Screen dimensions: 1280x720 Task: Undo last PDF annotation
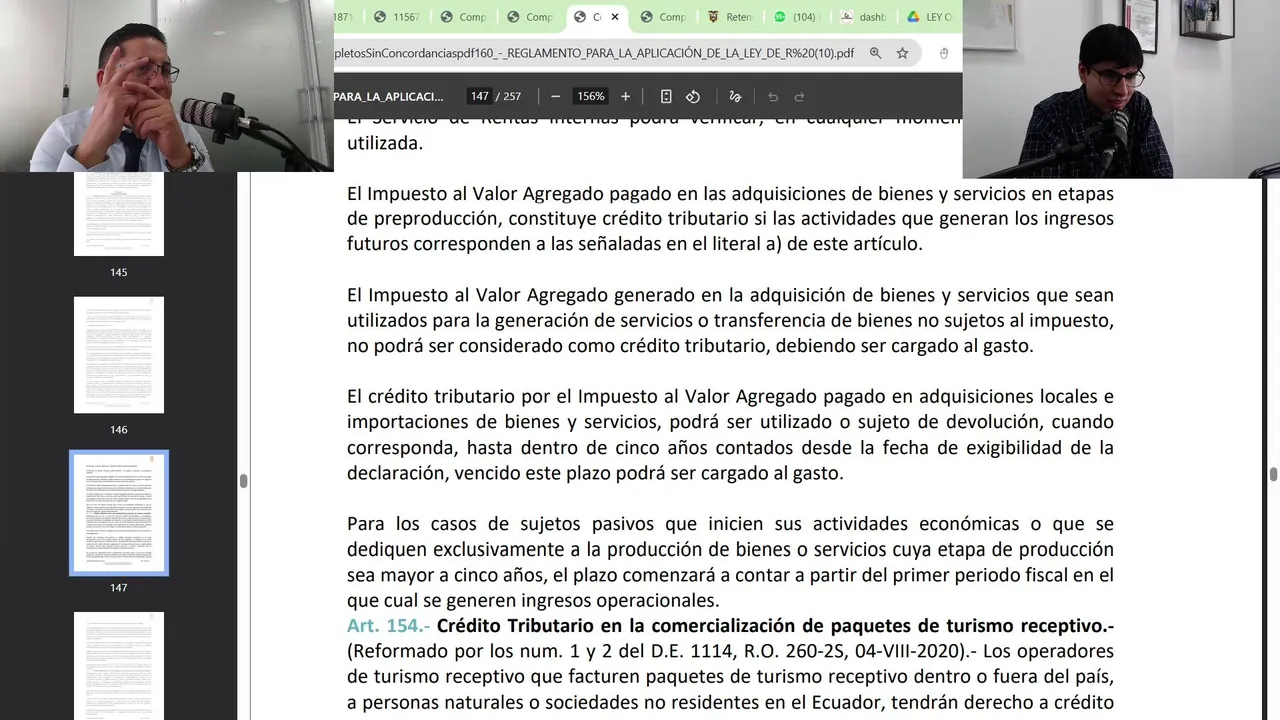tap(773, 97)
